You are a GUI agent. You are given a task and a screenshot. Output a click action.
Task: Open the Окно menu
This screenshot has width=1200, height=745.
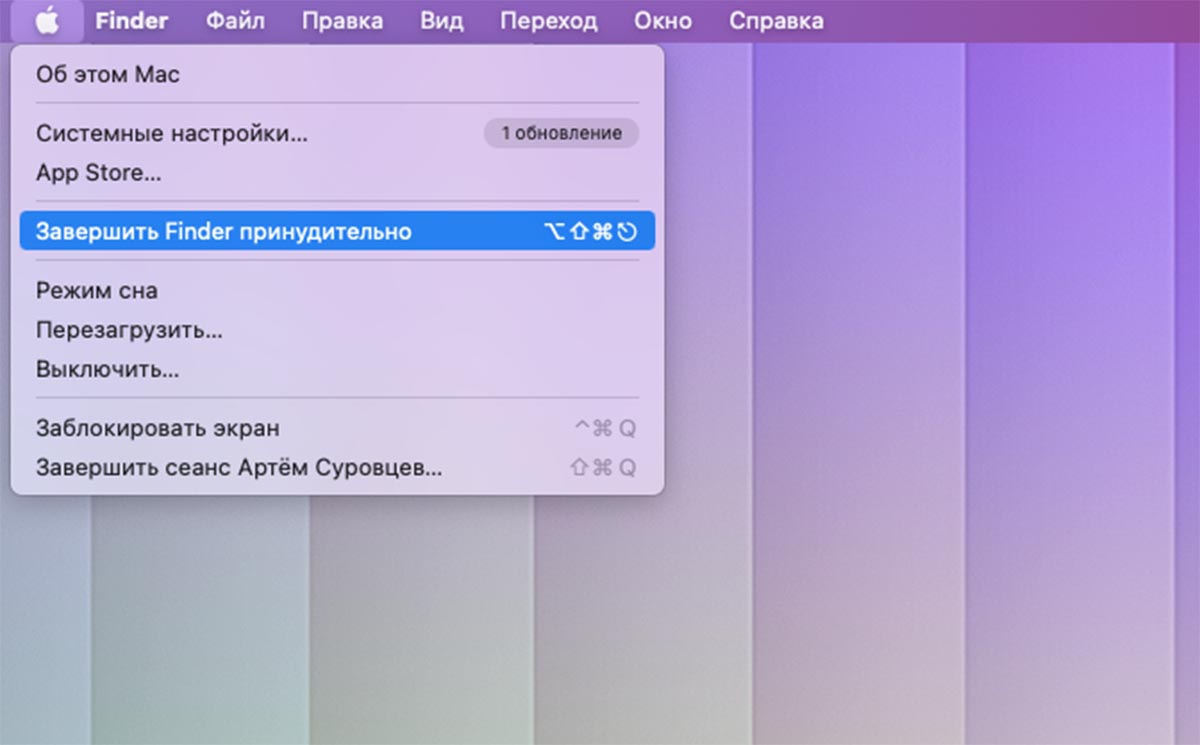coord(663,20)
